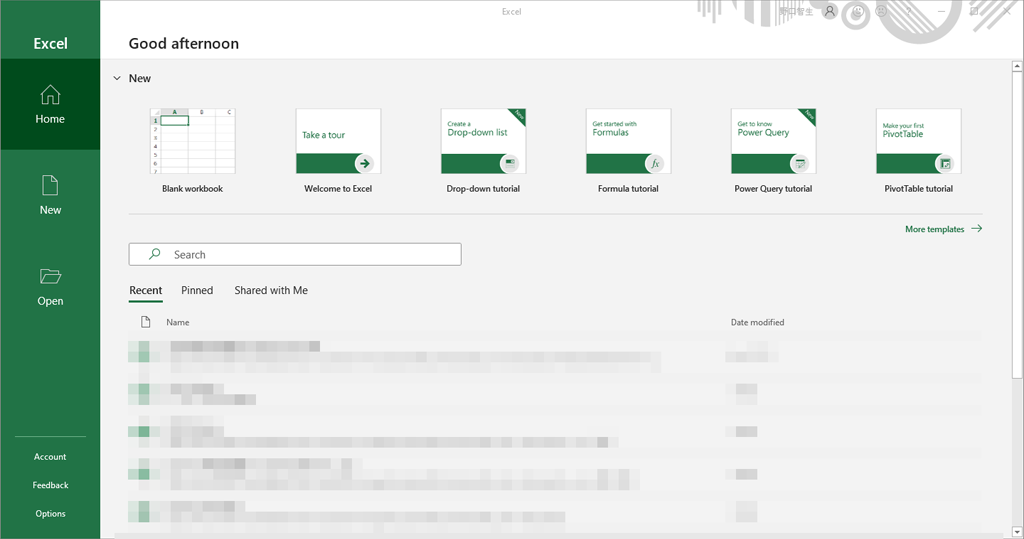Click the scrollbar up arrow
Viewport: 1024px width, 539px height.
[1017, 66]
